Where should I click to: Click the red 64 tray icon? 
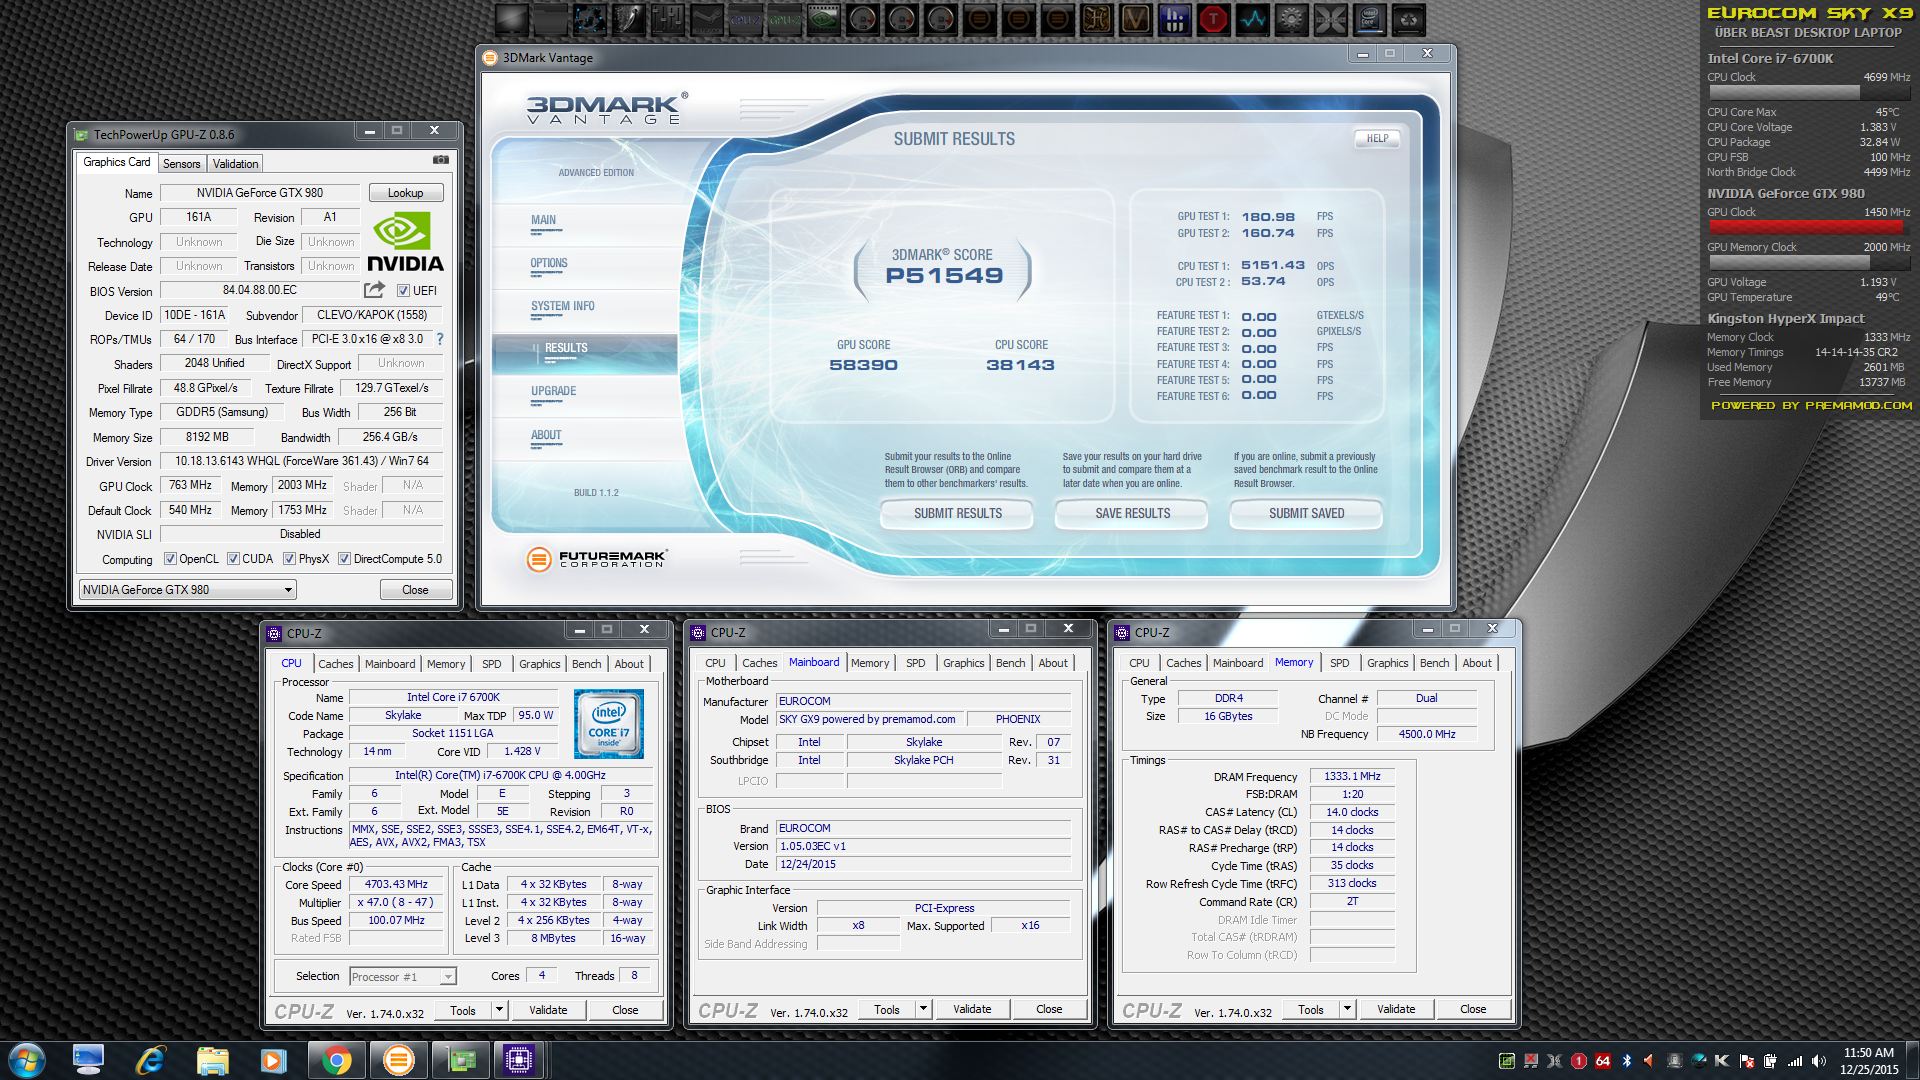[x=1603, y=1061]
